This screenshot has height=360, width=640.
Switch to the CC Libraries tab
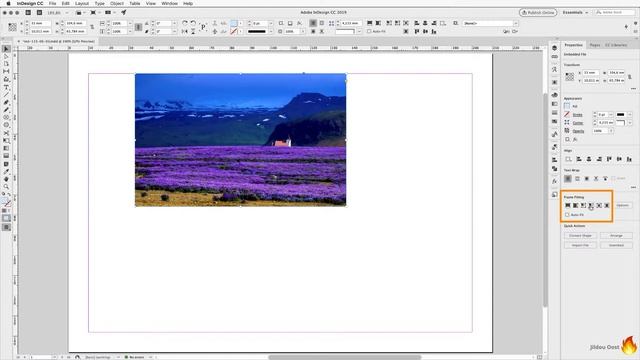[x=616, y=45]
